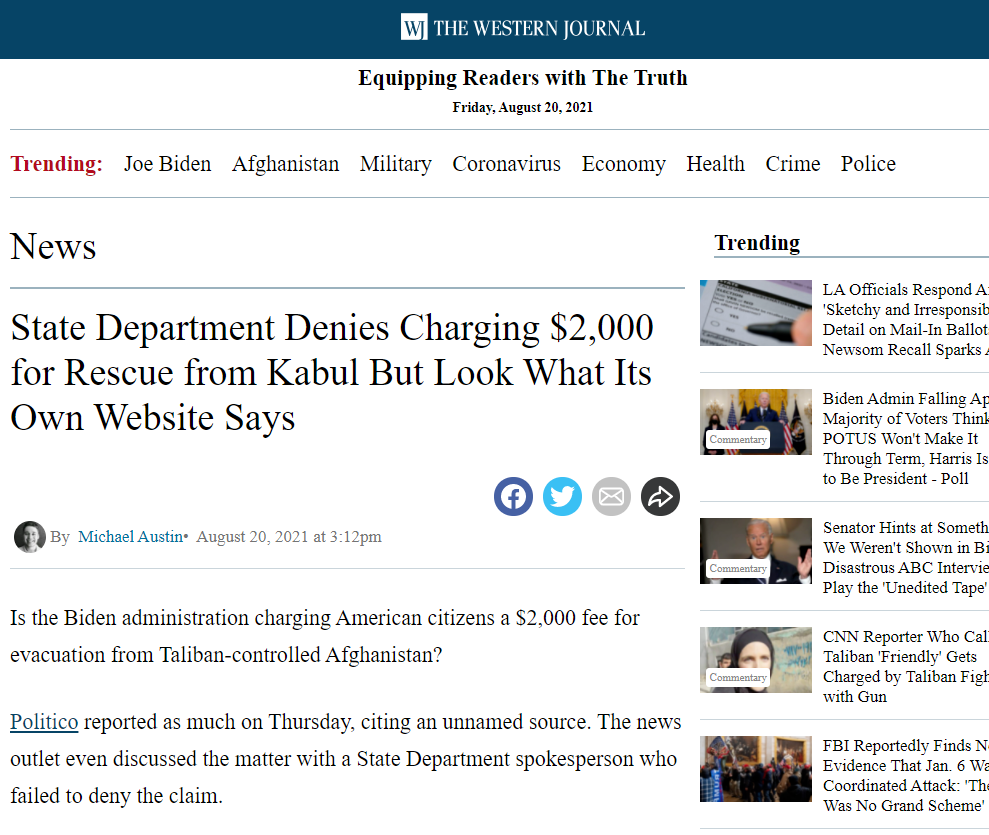Open Crime trending topic
Image resolution: width=989 pixels, height=835 pixels.
(793, 164)
